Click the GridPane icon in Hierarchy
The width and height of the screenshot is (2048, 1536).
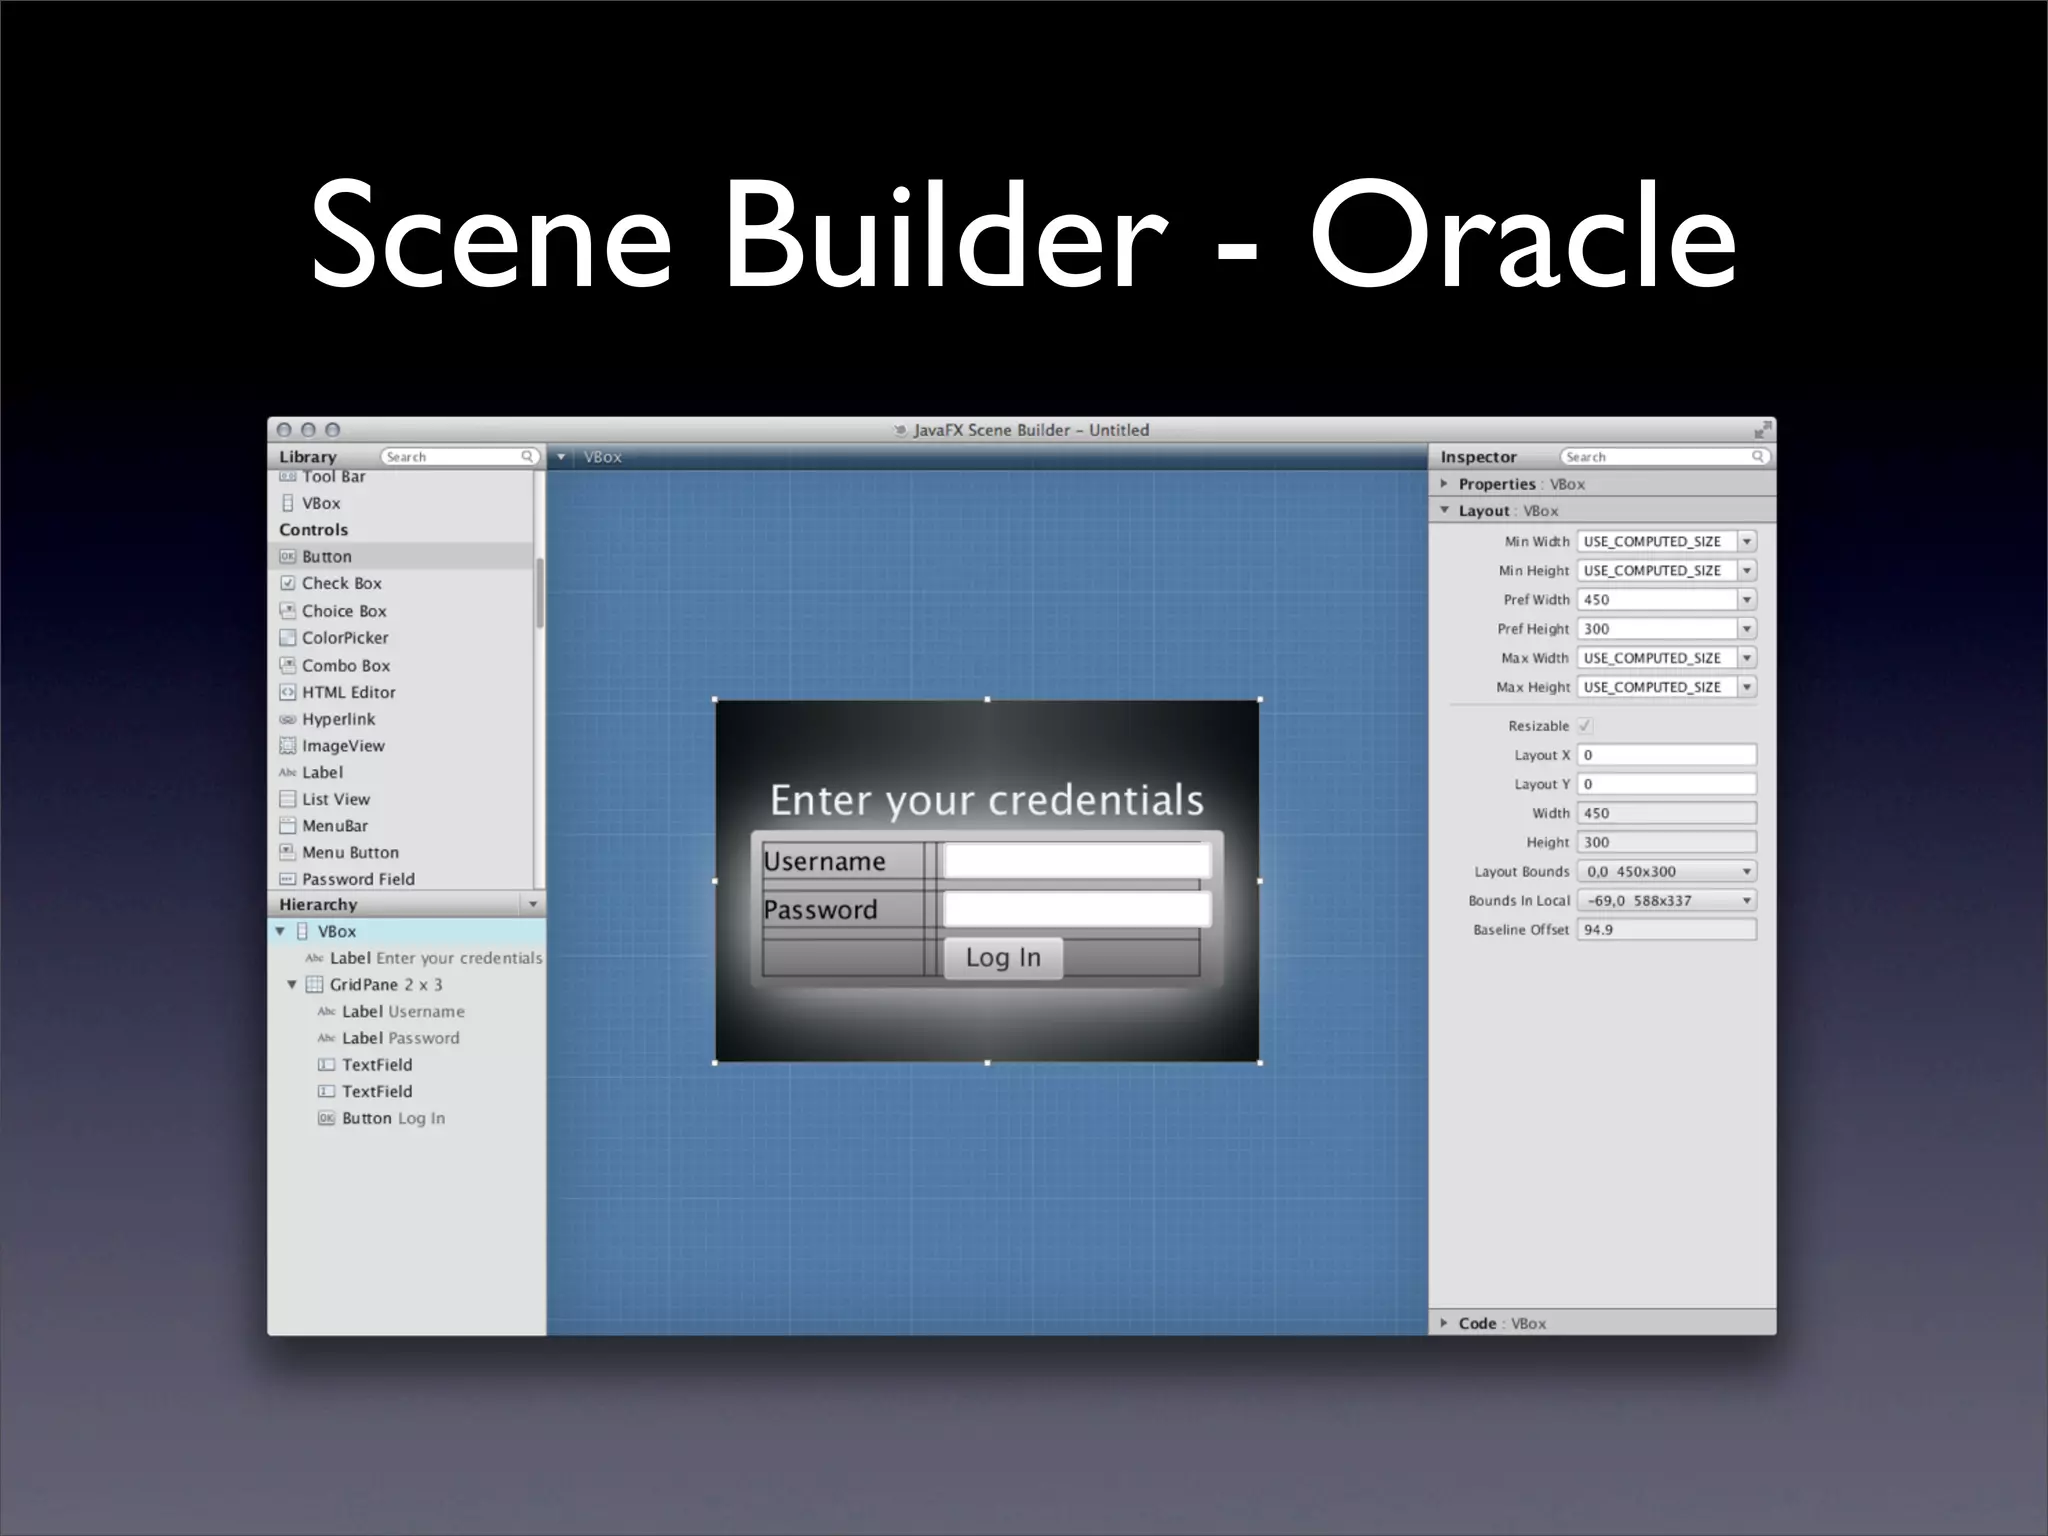point(314,985)
